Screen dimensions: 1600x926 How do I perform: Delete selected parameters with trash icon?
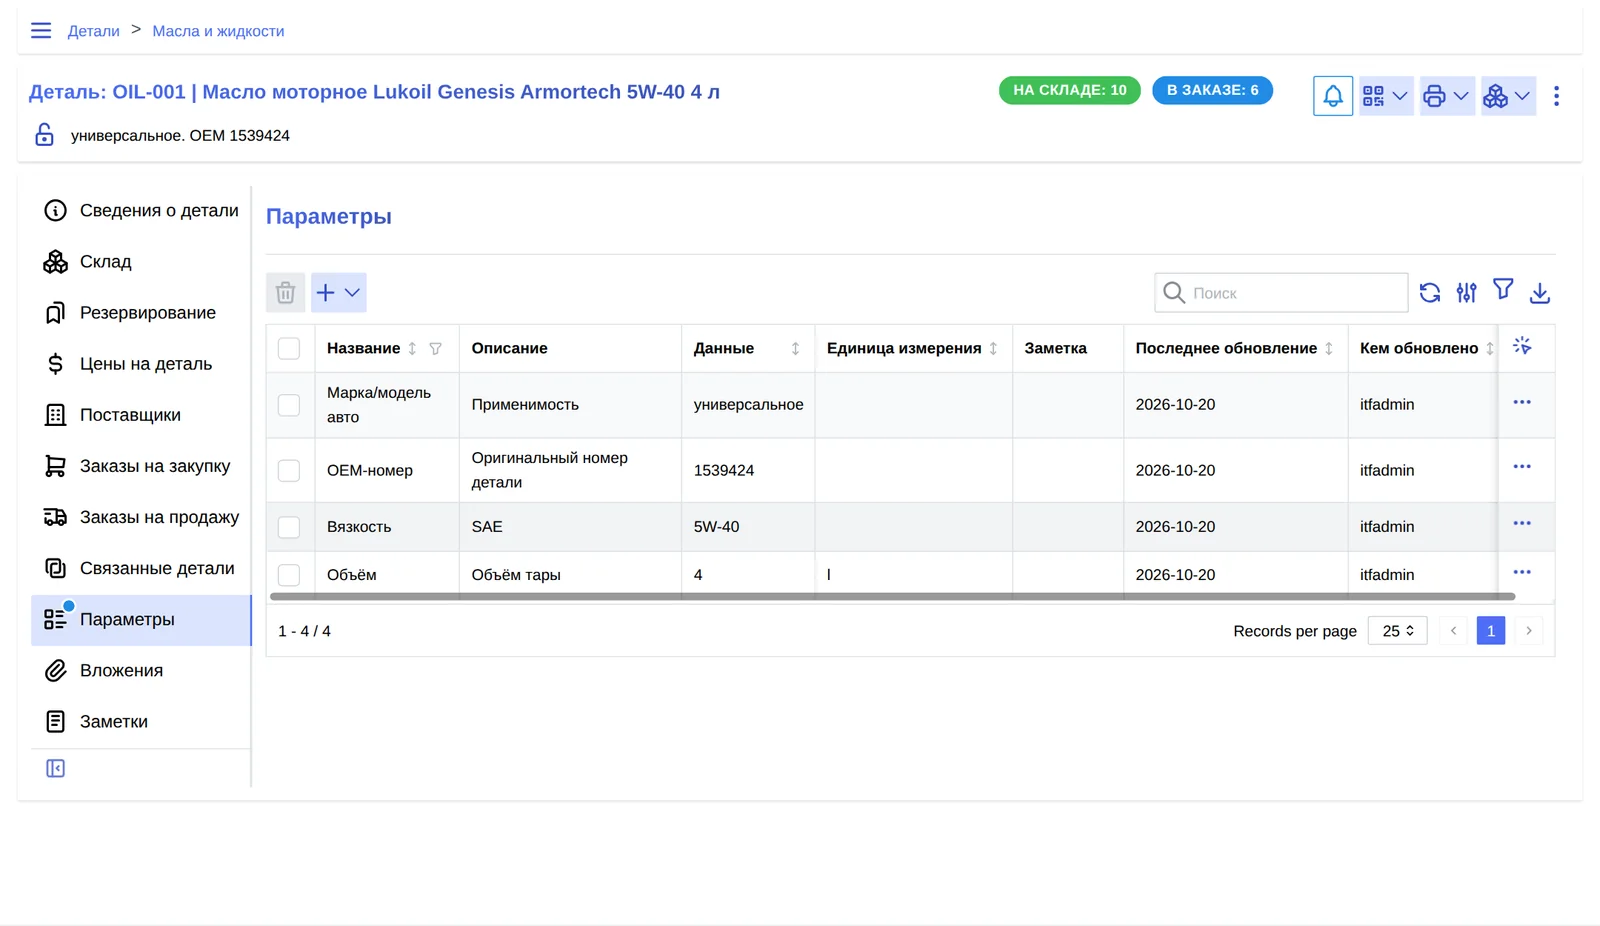(285, 293)
